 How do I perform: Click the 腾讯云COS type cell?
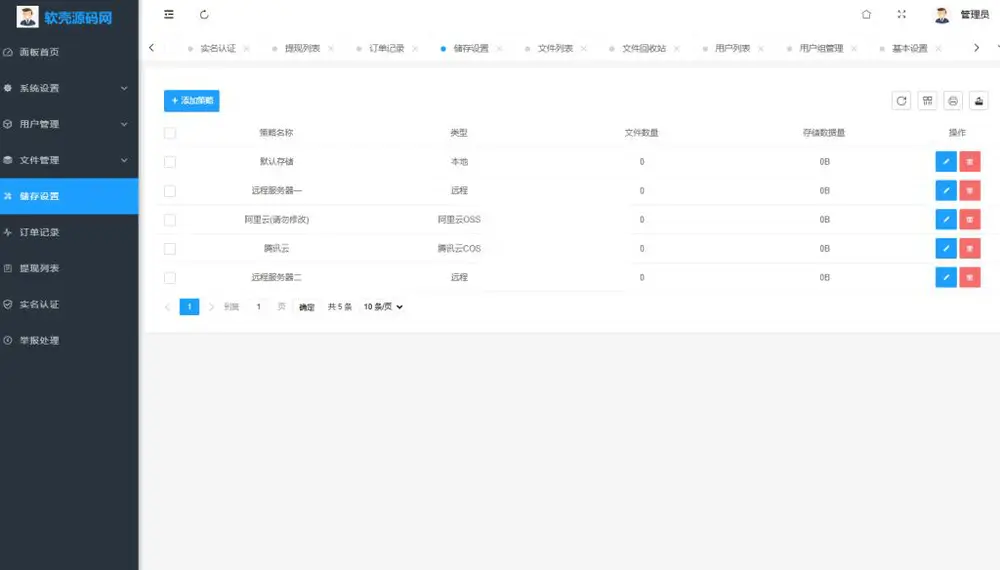pos(459,248)
